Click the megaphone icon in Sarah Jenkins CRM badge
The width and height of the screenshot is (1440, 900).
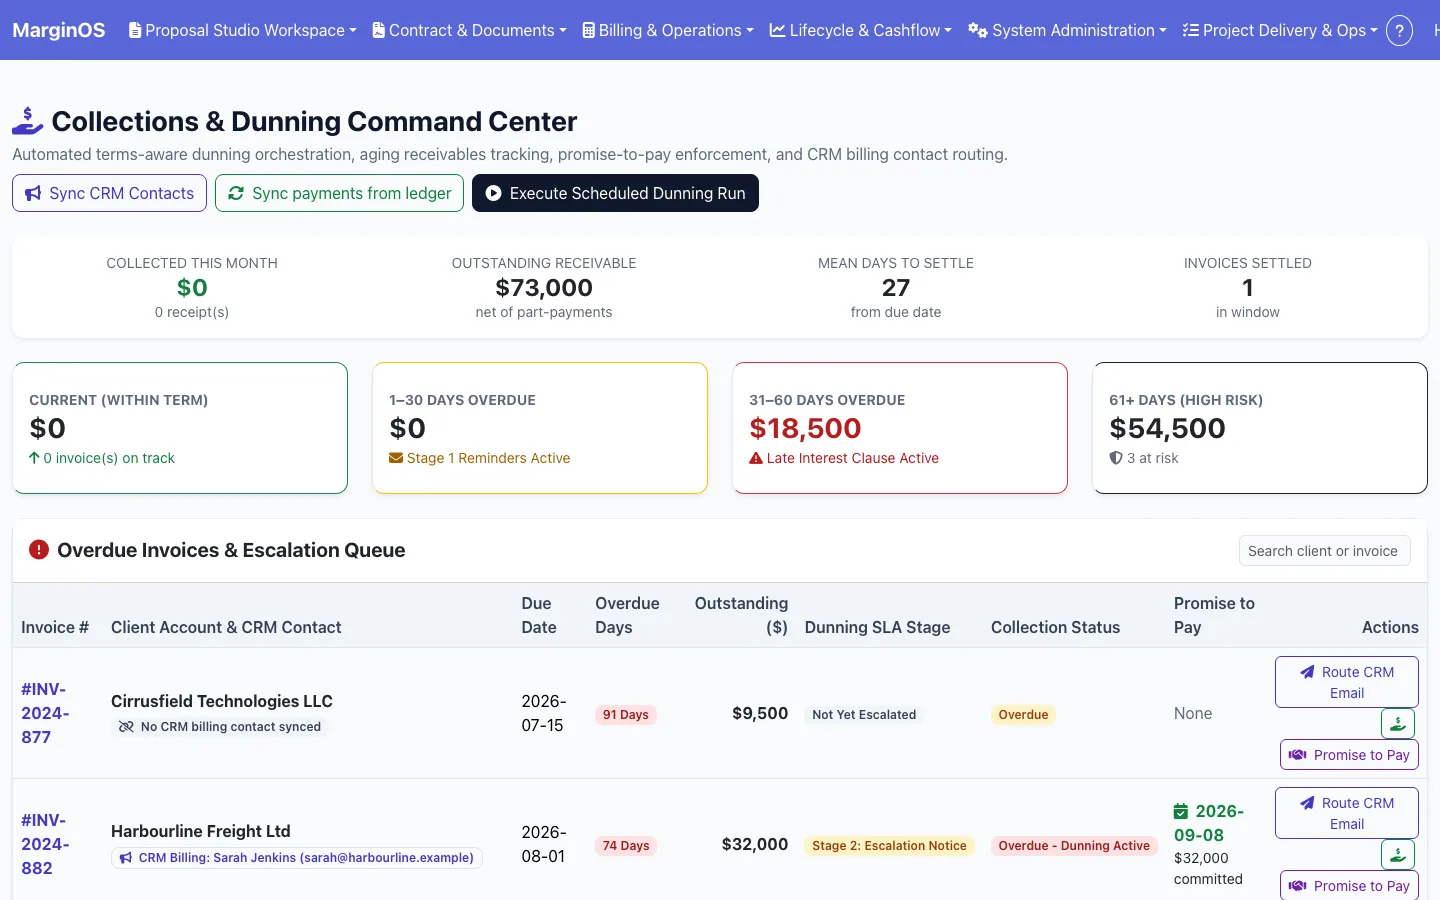click(x=126, y=858)
